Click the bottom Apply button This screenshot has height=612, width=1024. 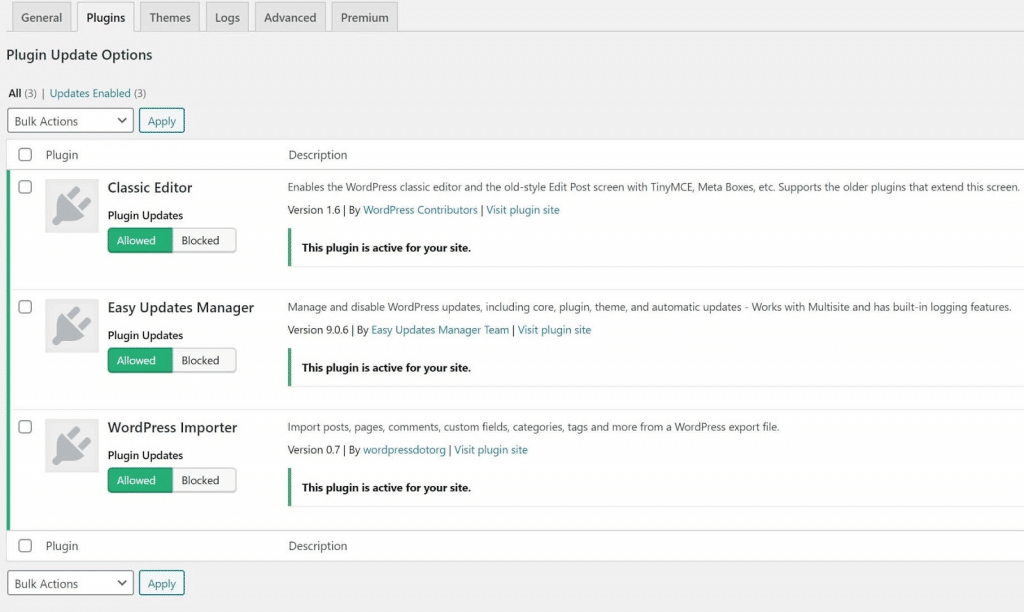click(161, 583)
